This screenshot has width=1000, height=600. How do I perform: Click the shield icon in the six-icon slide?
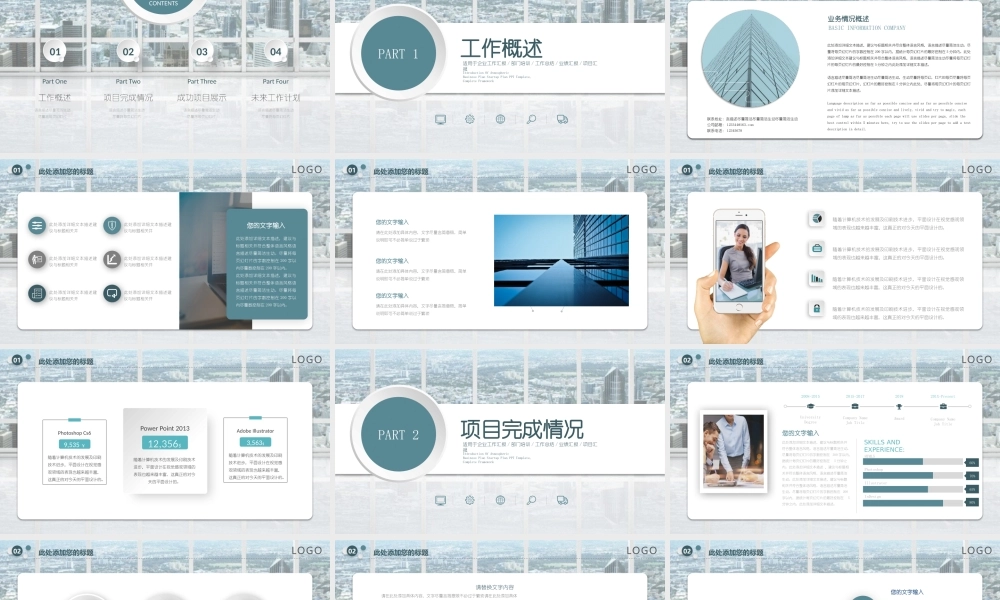point(111,226)
